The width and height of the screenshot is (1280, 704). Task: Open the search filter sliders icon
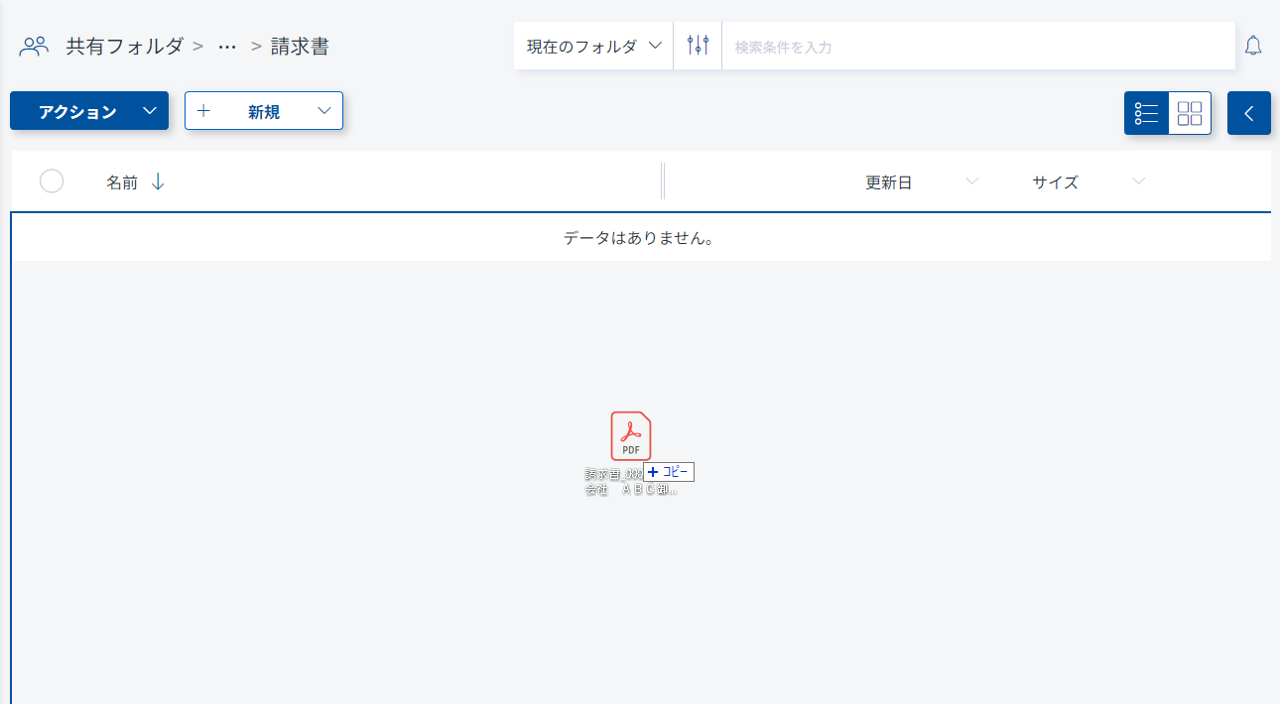pos(698,45)
